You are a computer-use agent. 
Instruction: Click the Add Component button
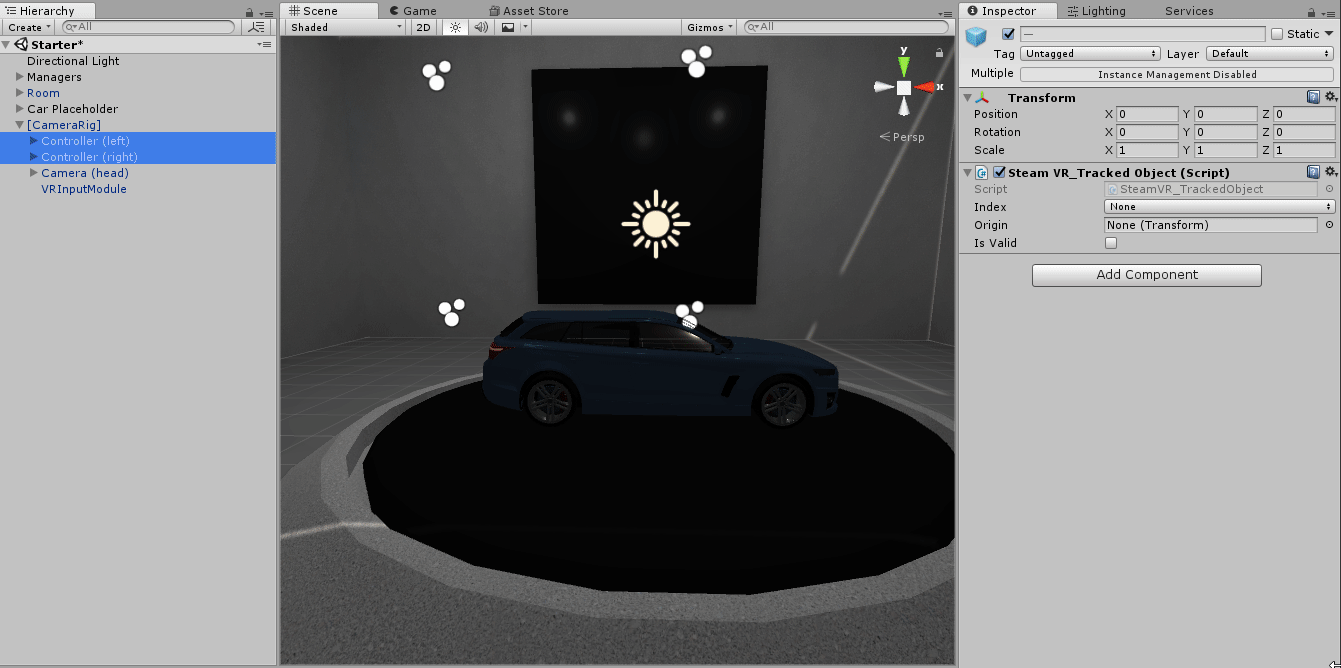(x=1146, y=275)
